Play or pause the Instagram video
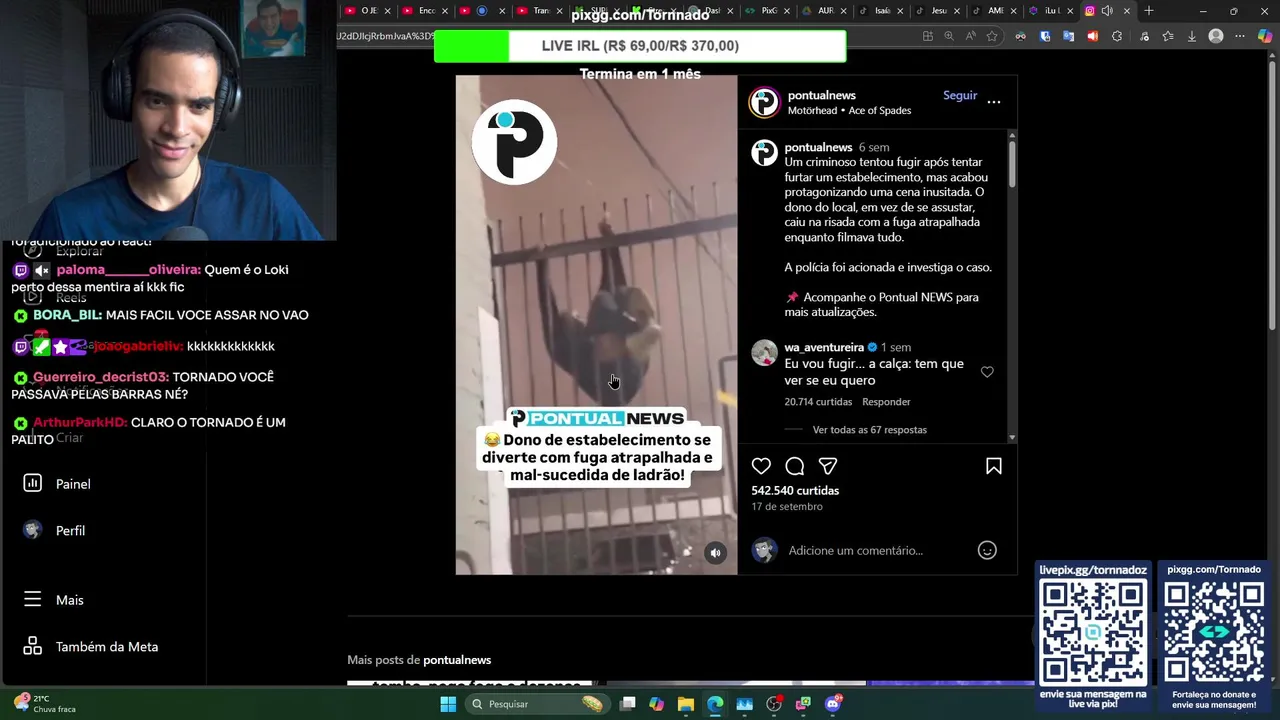 pos(597,325)
